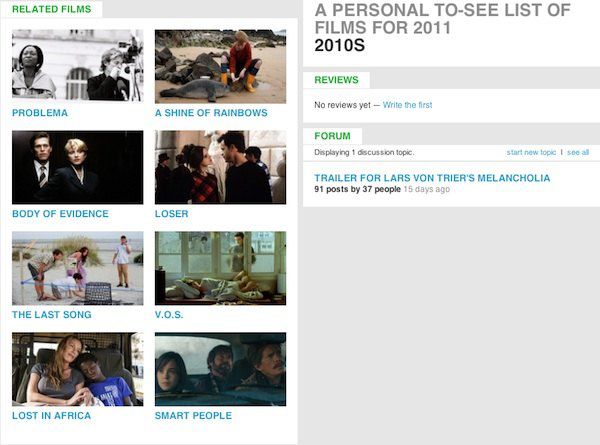The image size is (600, 445).
Task: Open the Trailer for Lars von Trier's Melancholia topic
Action: point(432,178)
